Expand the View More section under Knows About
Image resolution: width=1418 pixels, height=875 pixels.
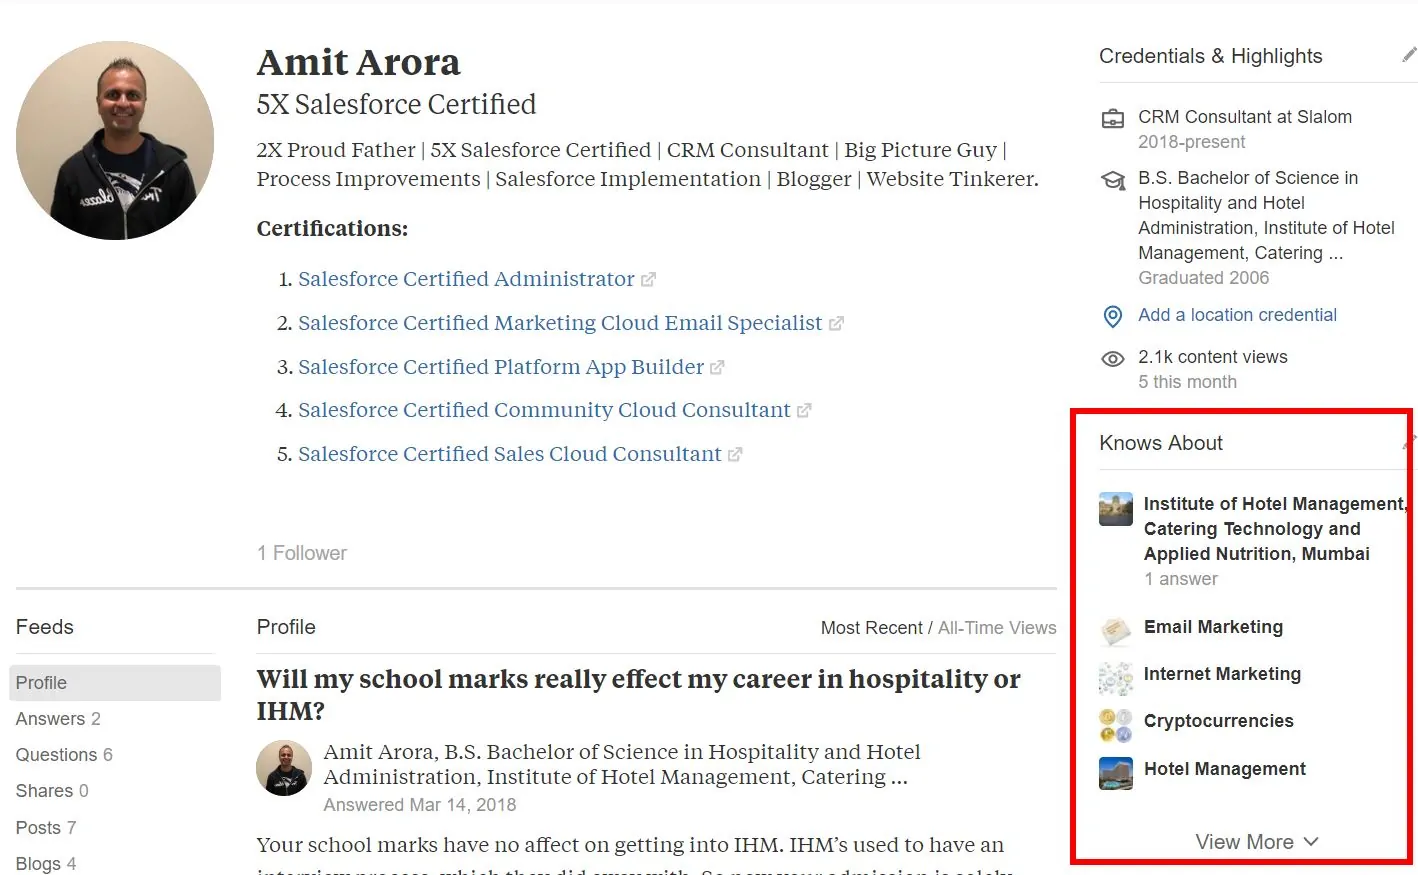coord(1256,841)
